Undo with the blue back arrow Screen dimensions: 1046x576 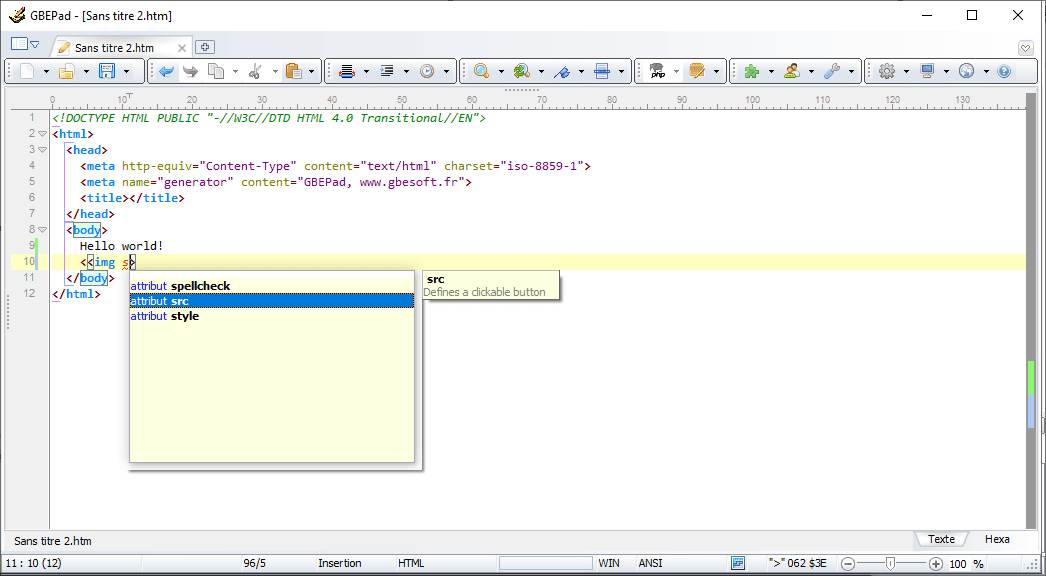click(167, 71)
